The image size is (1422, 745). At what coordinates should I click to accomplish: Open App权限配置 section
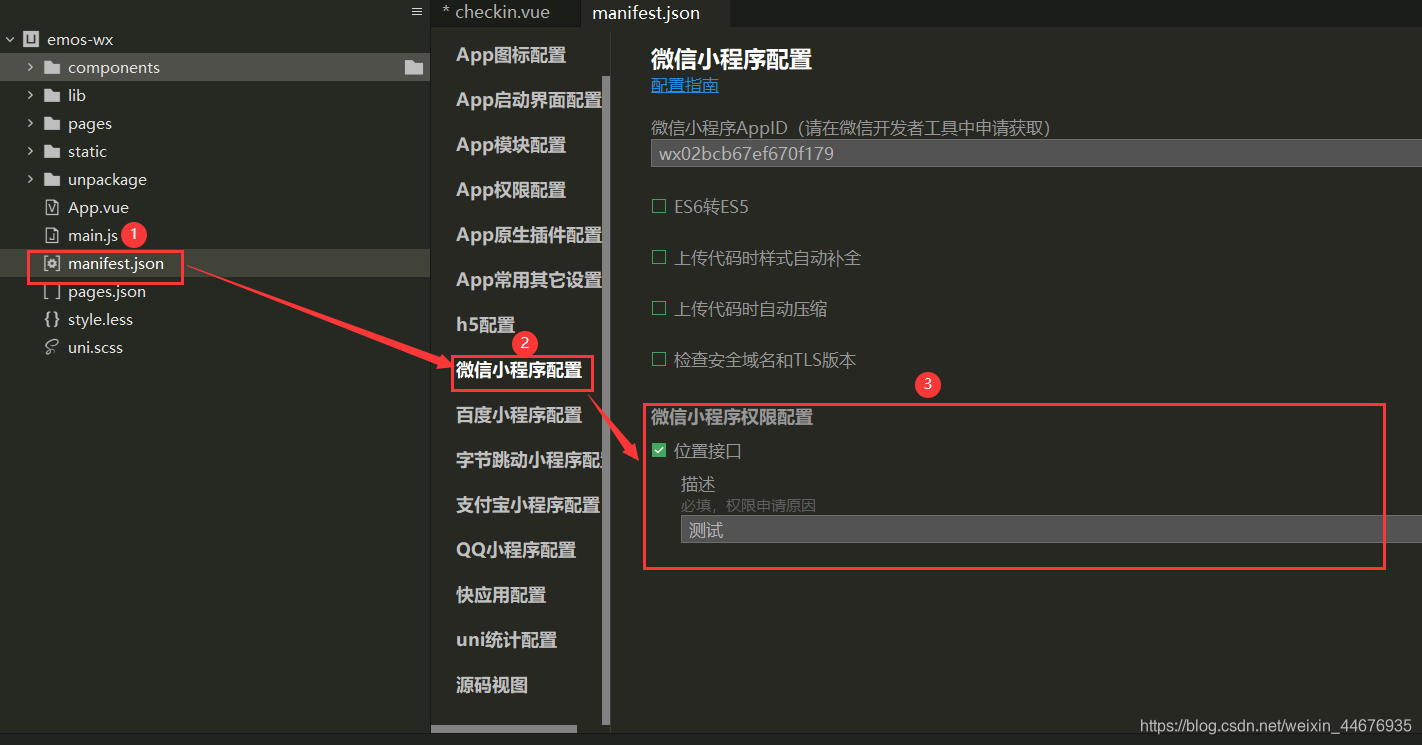tap(511, 190)
